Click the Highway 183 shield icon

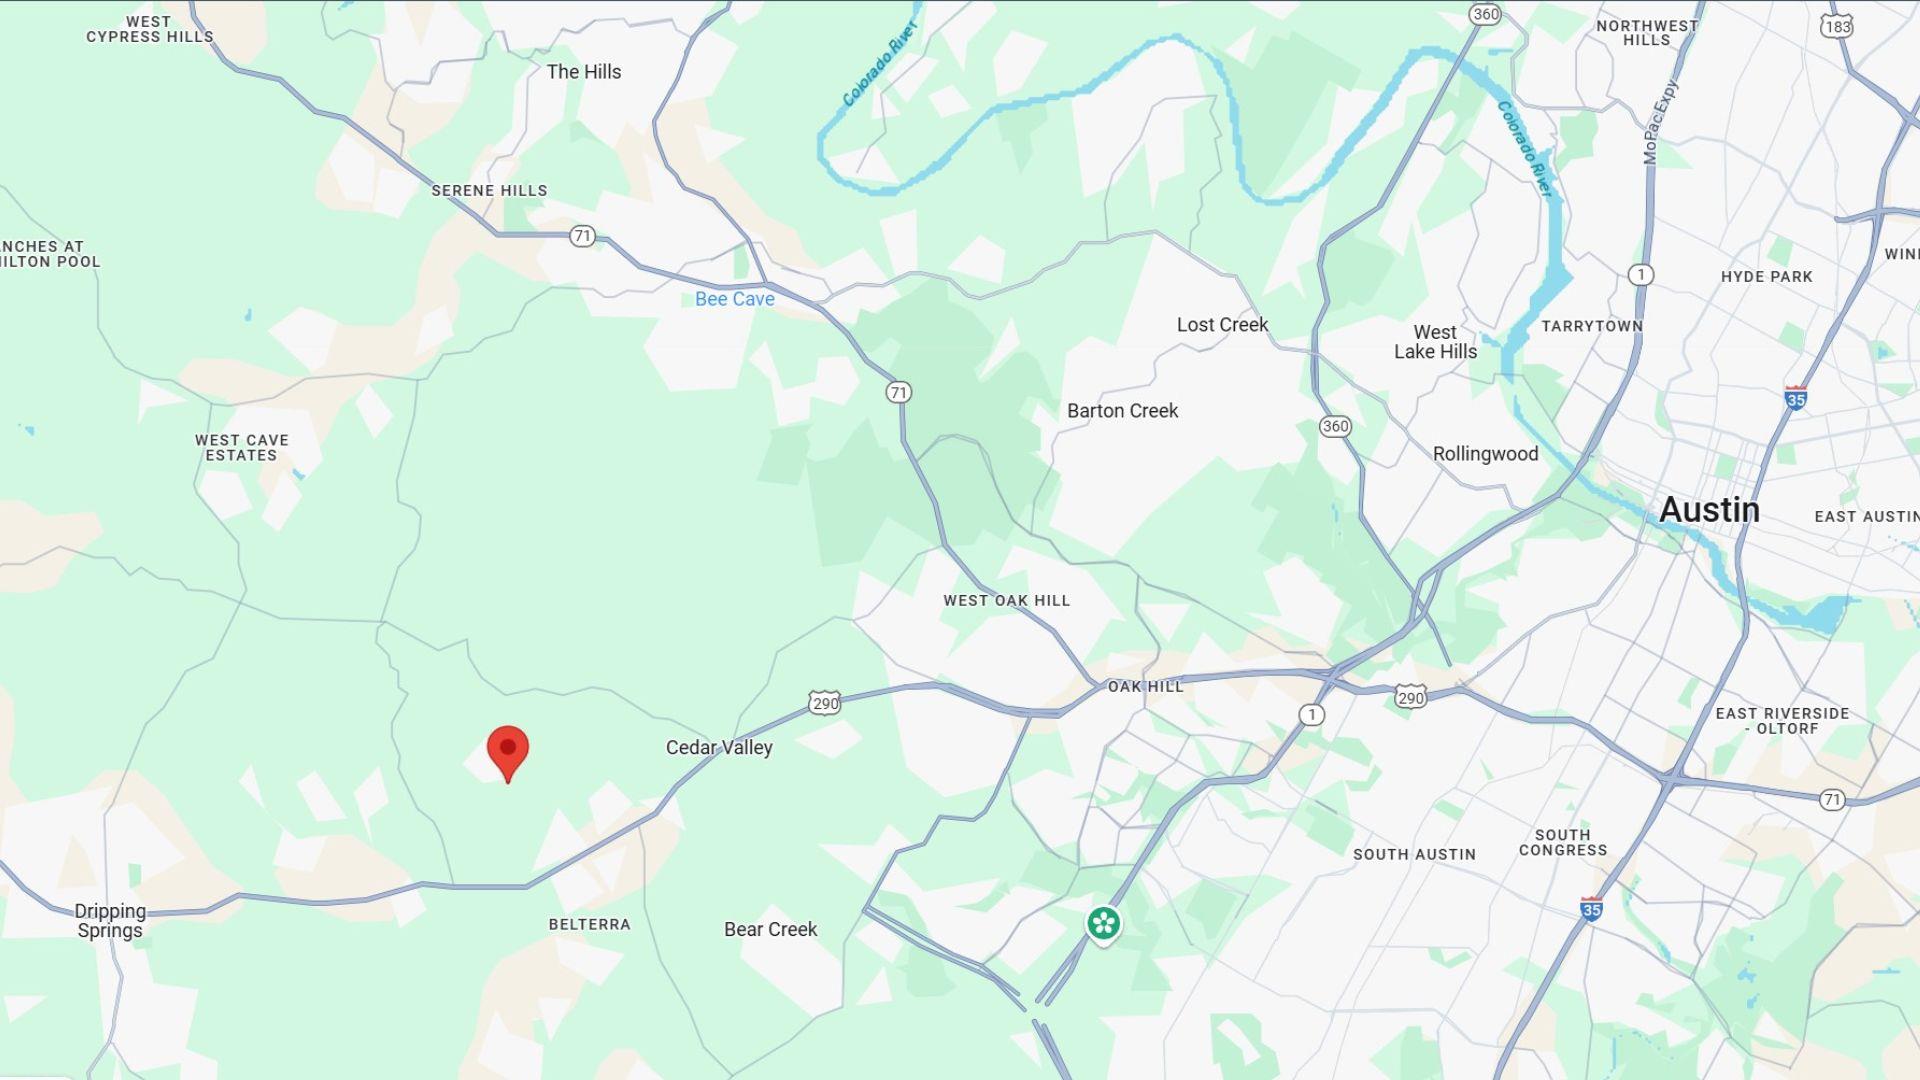click(1838, 27)
